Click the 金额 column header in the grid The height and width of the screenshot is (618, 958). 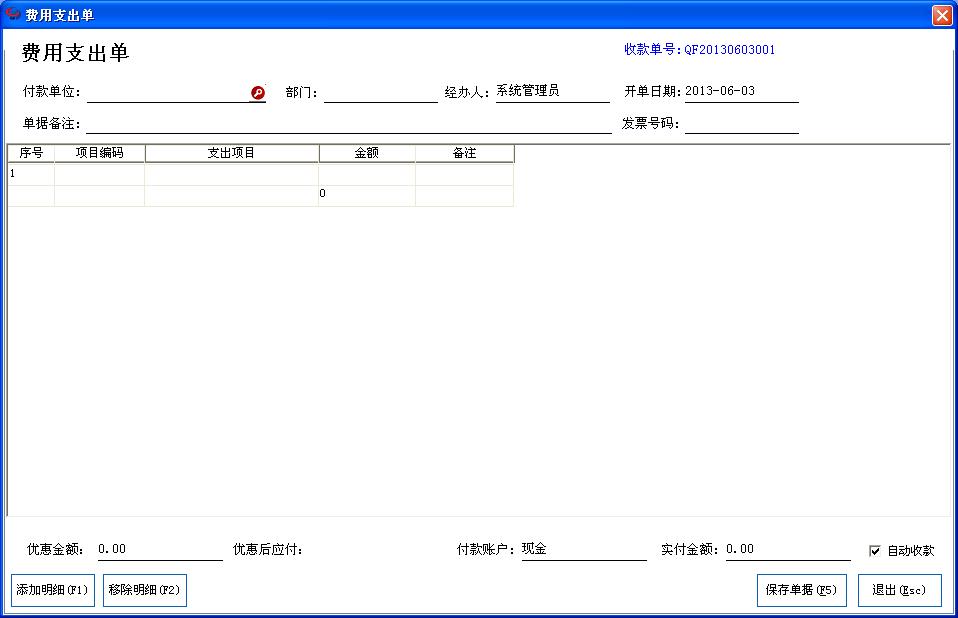click(x=366, y=152)
